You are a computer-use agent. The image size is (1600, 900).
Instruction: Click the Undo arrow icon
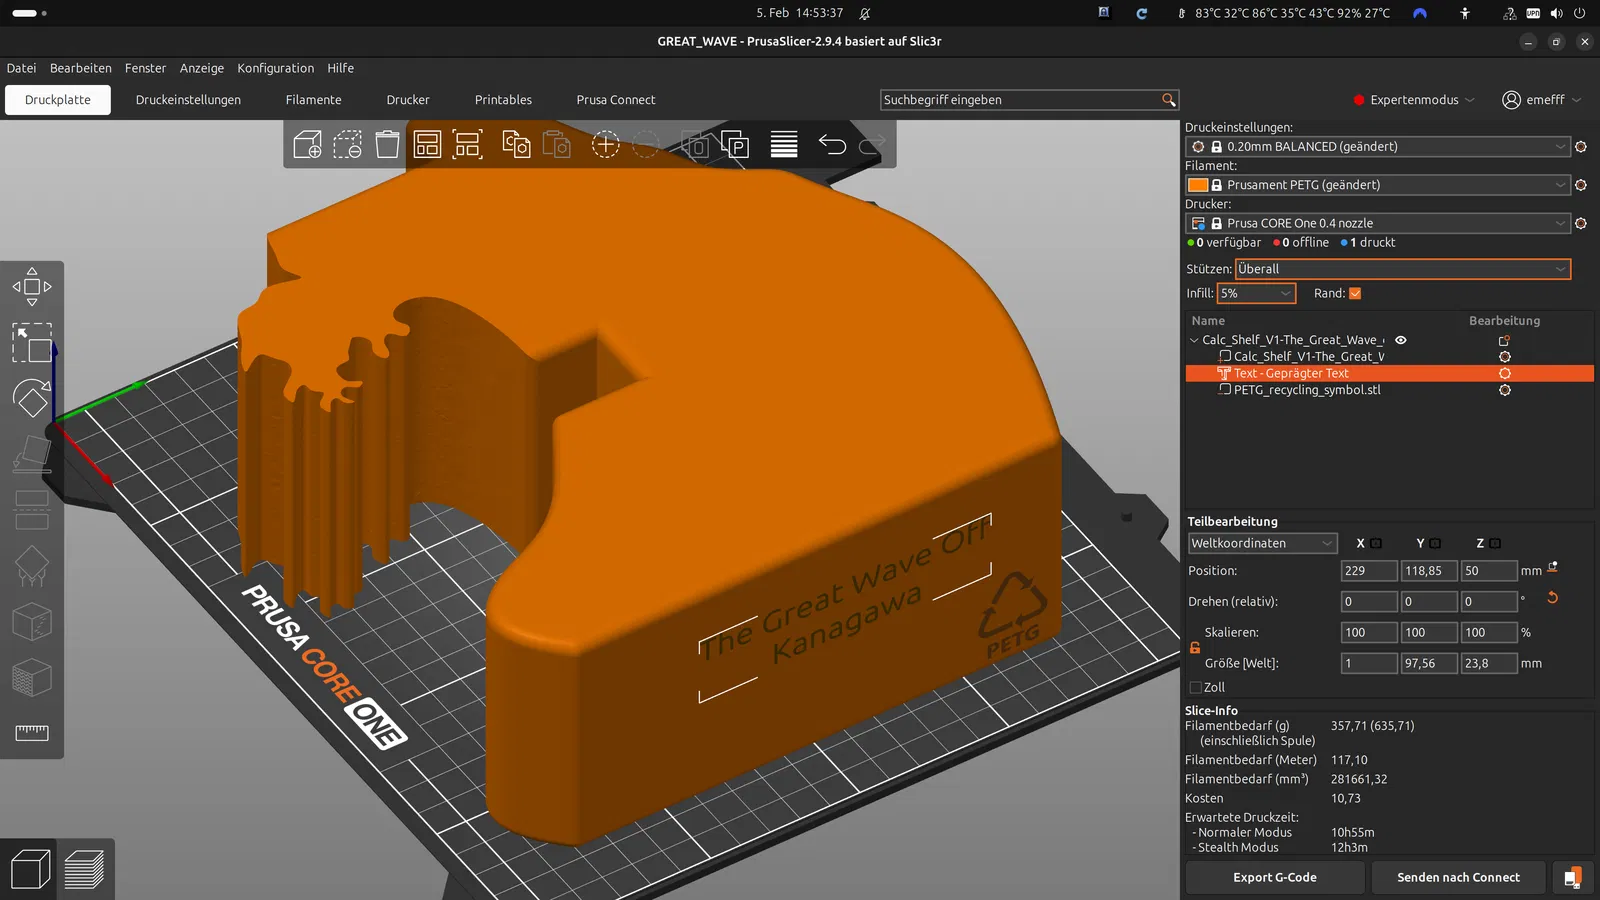tap(832, 145)
